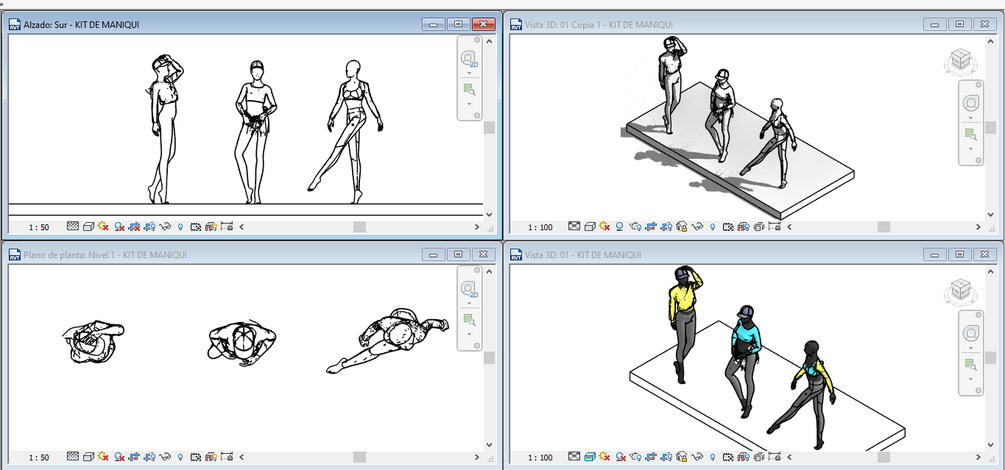The image size is (1005, 470).
Task: Open the 1 : 100 scale in 01 Copia 1 view
Action: click(x=540, y=227)
